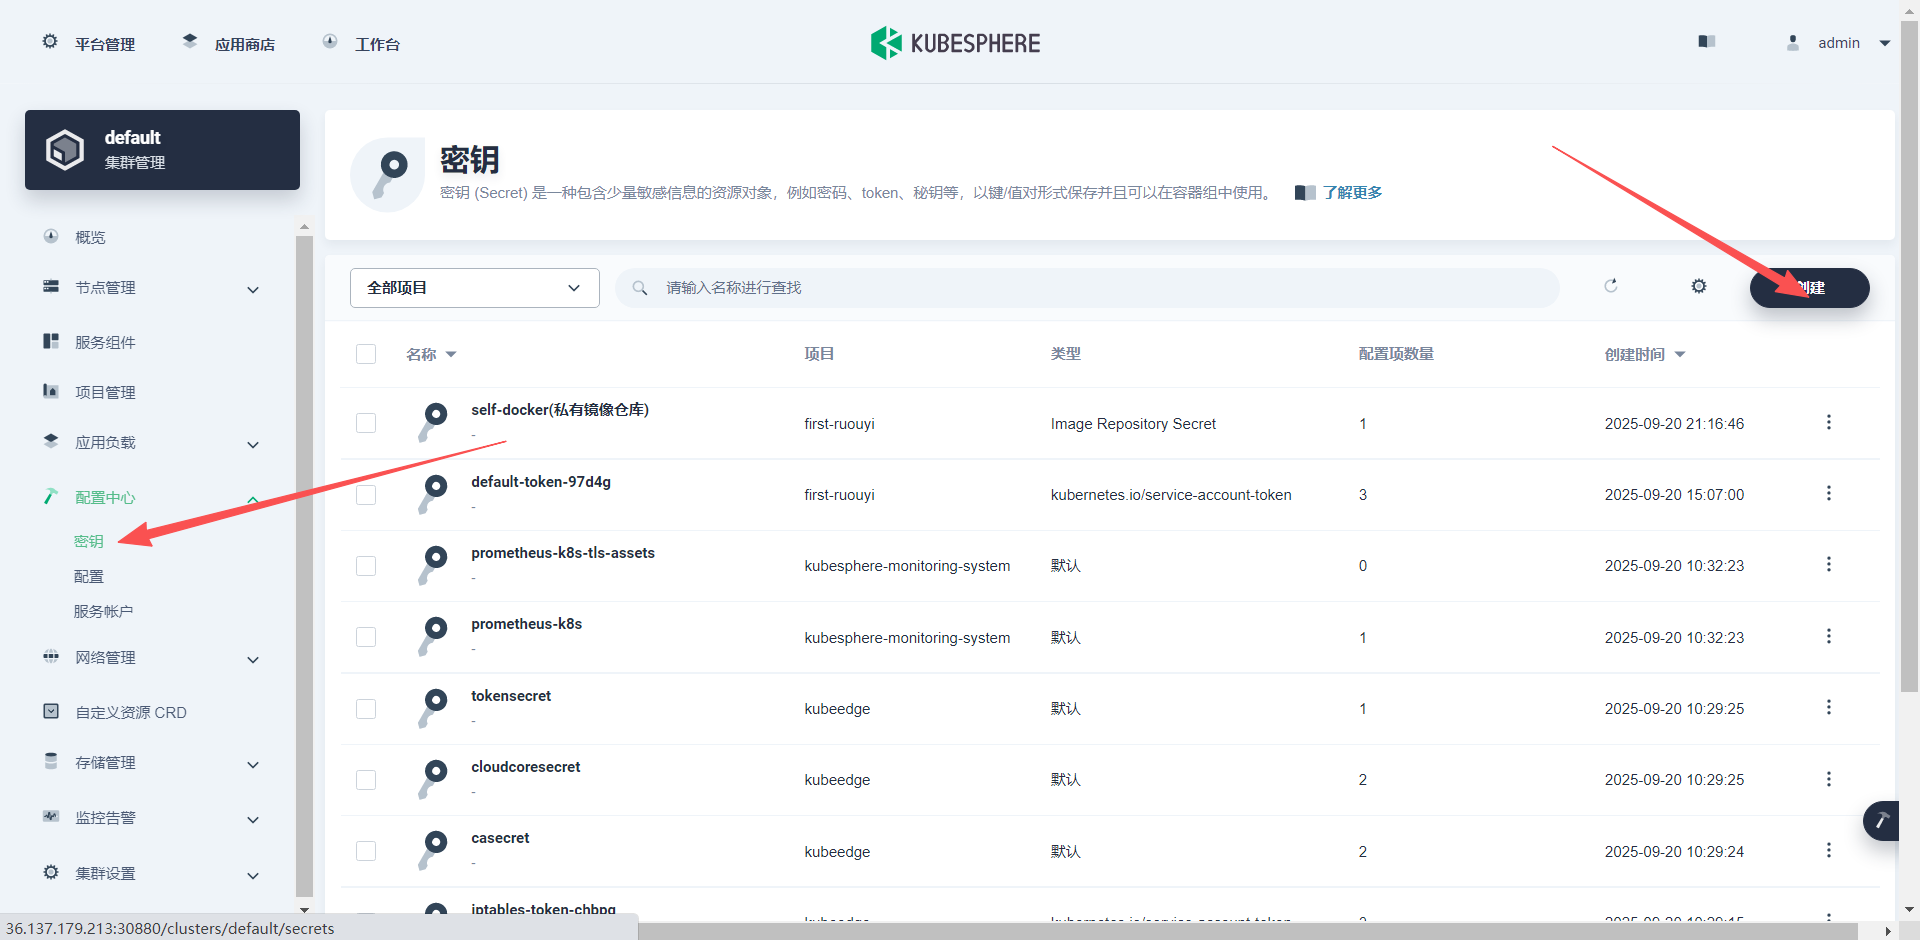Open actions menu for tokensecret row

click(1829, 707)
